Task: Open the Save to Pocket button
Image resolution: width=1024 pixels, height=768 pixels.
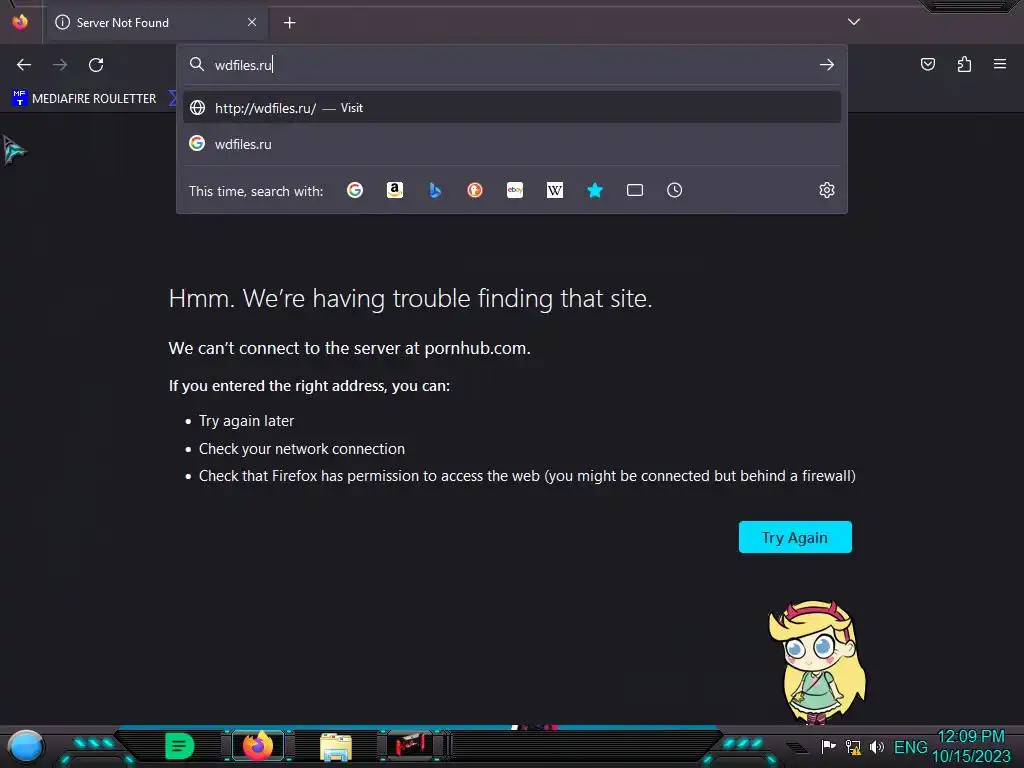Action: tap(927, 64)
